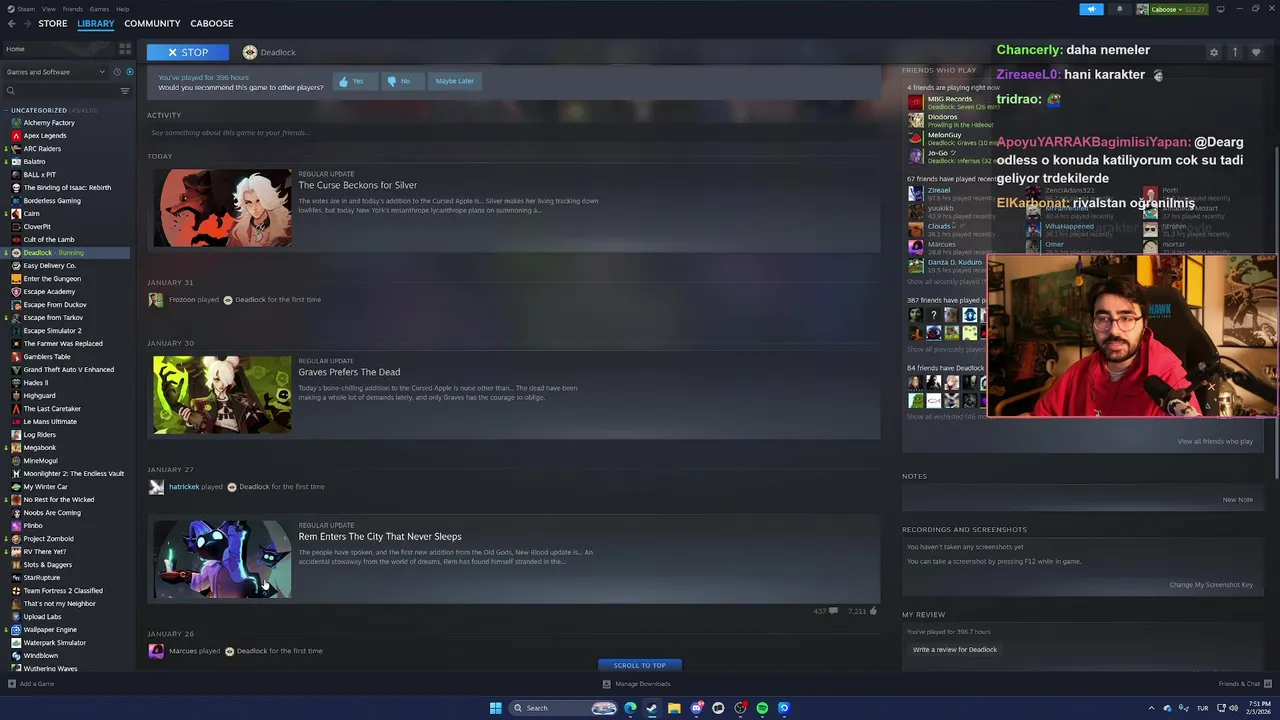Open Manage Downloads

636,684
